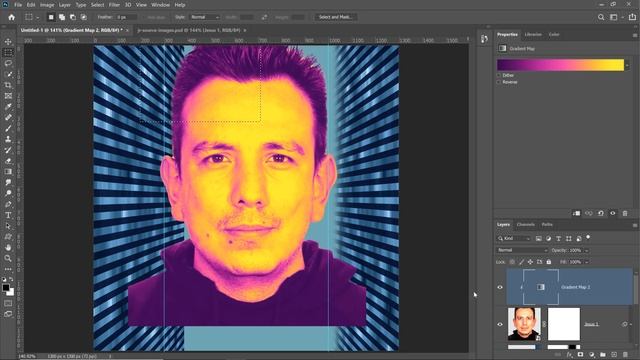640x360 pixels.
Task: Open the Layers panel menu
Action: coord(635,225)
